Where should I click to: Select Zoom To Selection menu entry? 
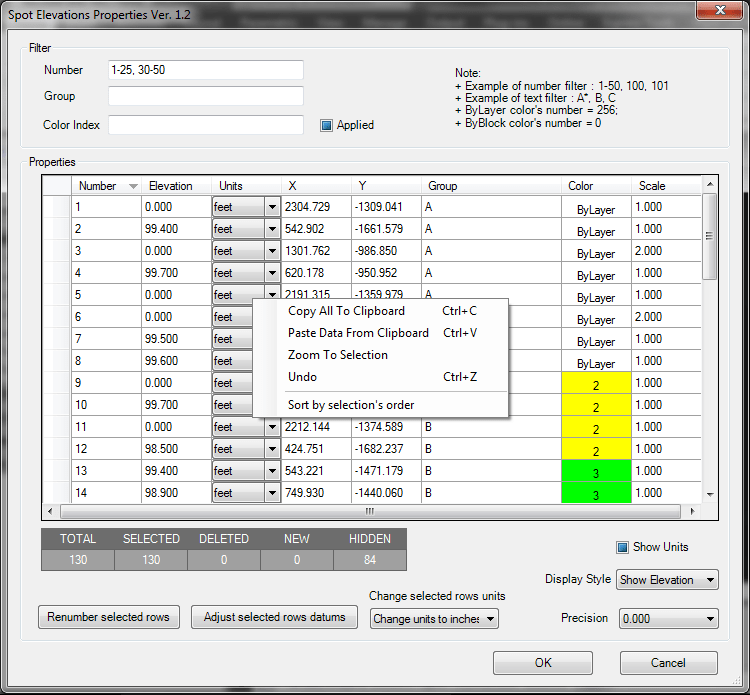(x=381, y=355)
